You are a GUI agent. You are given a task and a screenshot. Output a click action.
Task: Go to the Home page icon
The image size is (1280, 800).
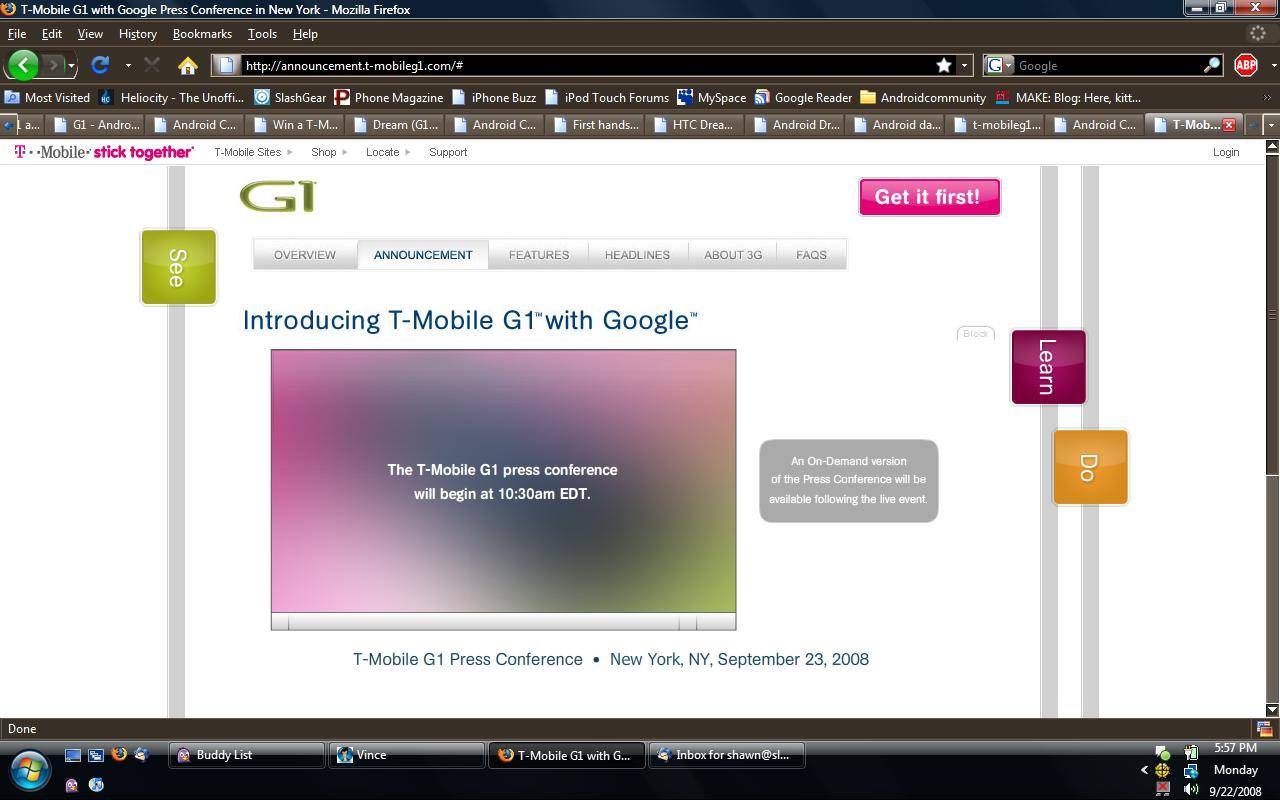[x=187, y=66]
